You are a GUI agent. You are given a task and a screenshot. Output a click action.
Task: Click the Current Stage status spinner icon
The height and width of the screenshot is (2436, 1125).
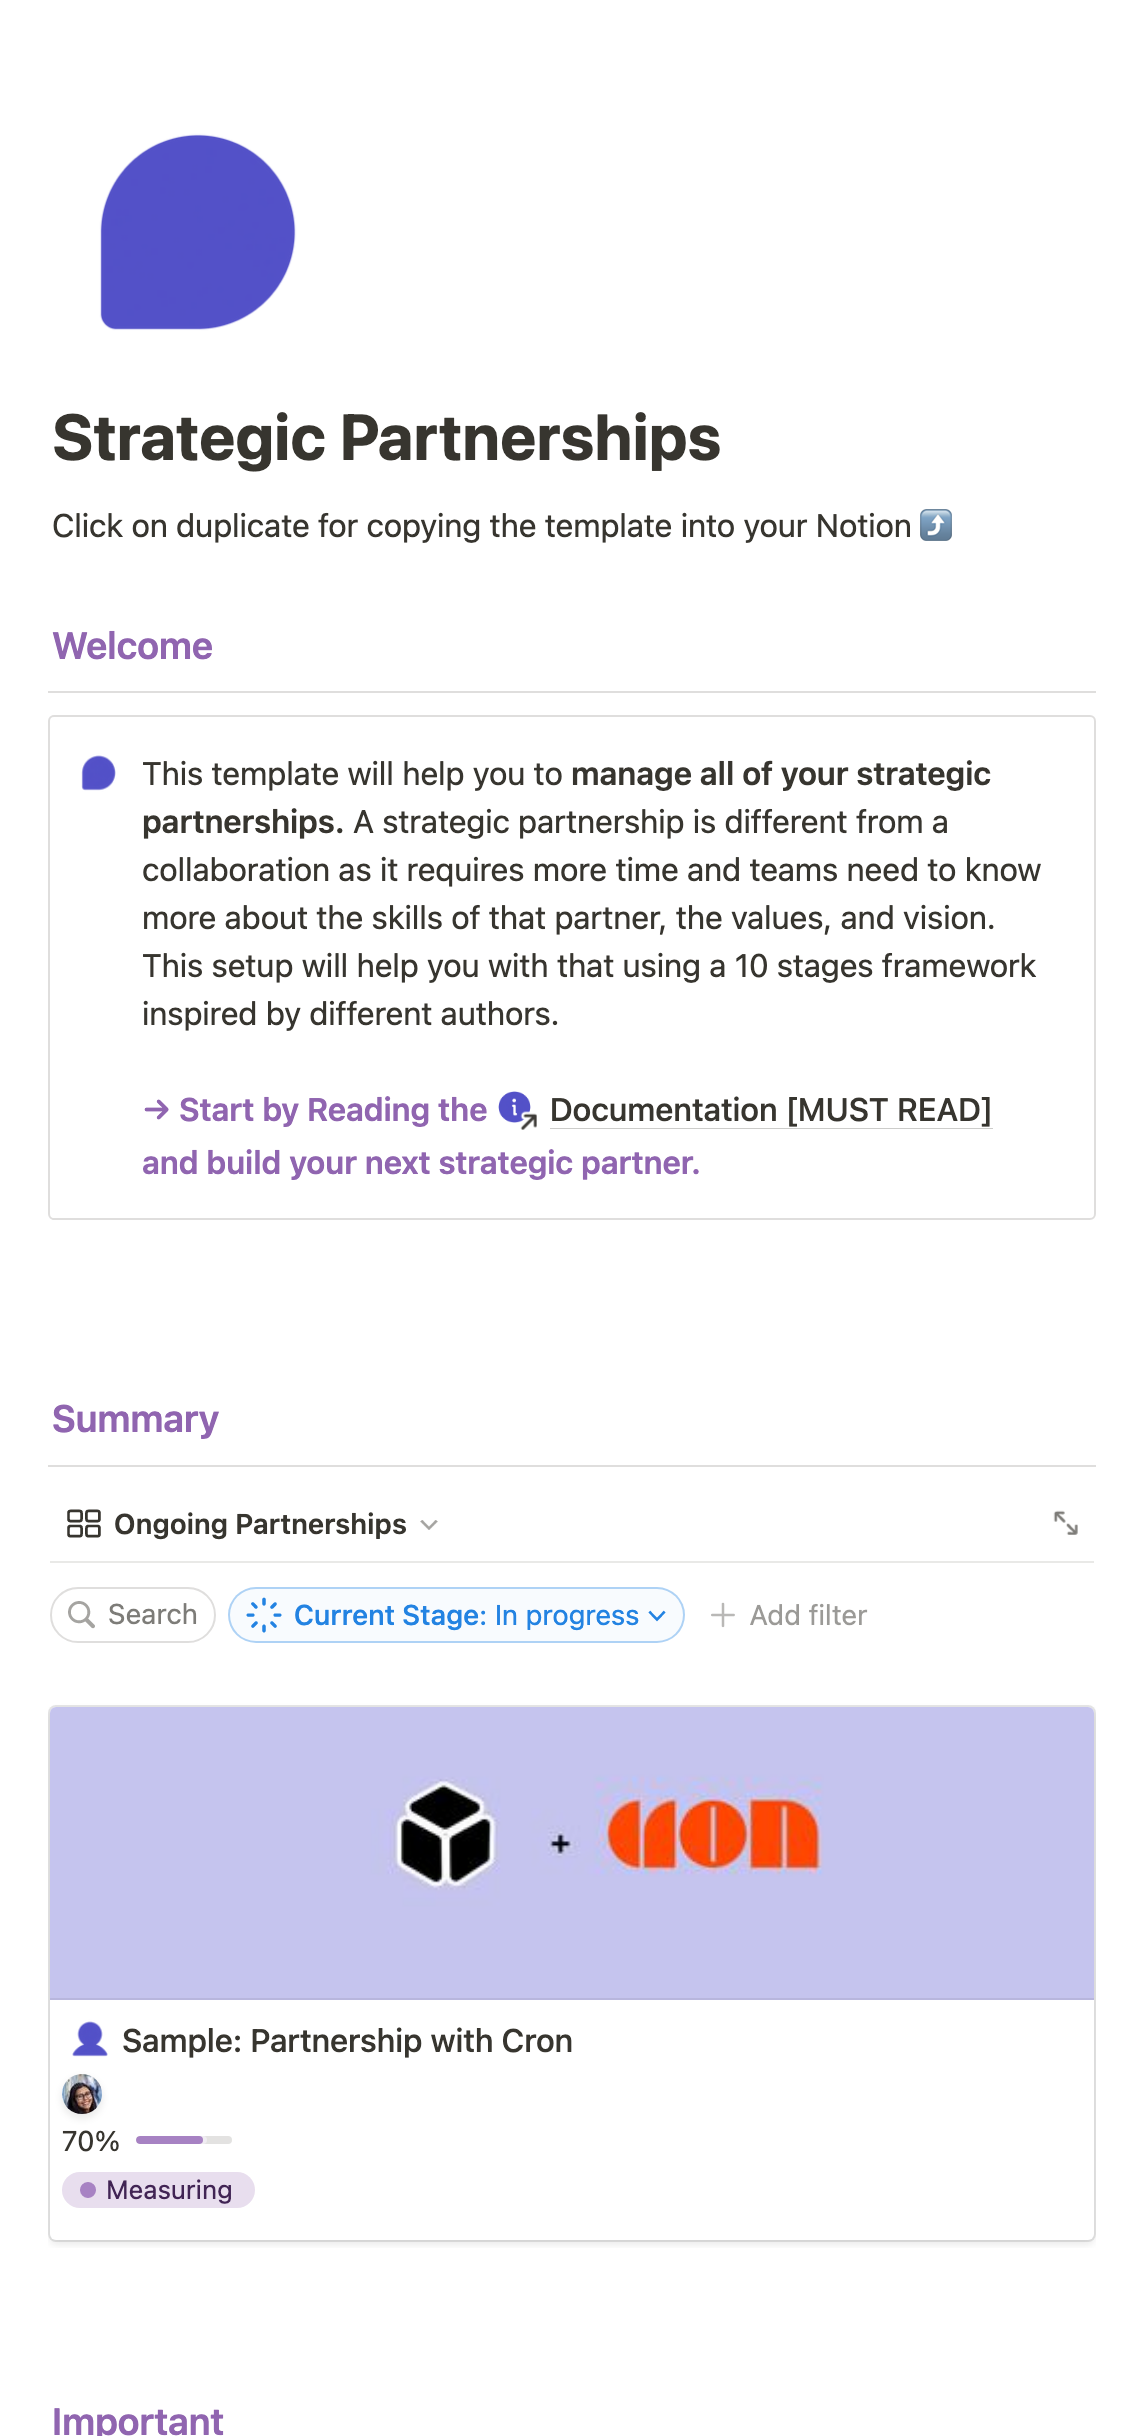click(264, 1615)
